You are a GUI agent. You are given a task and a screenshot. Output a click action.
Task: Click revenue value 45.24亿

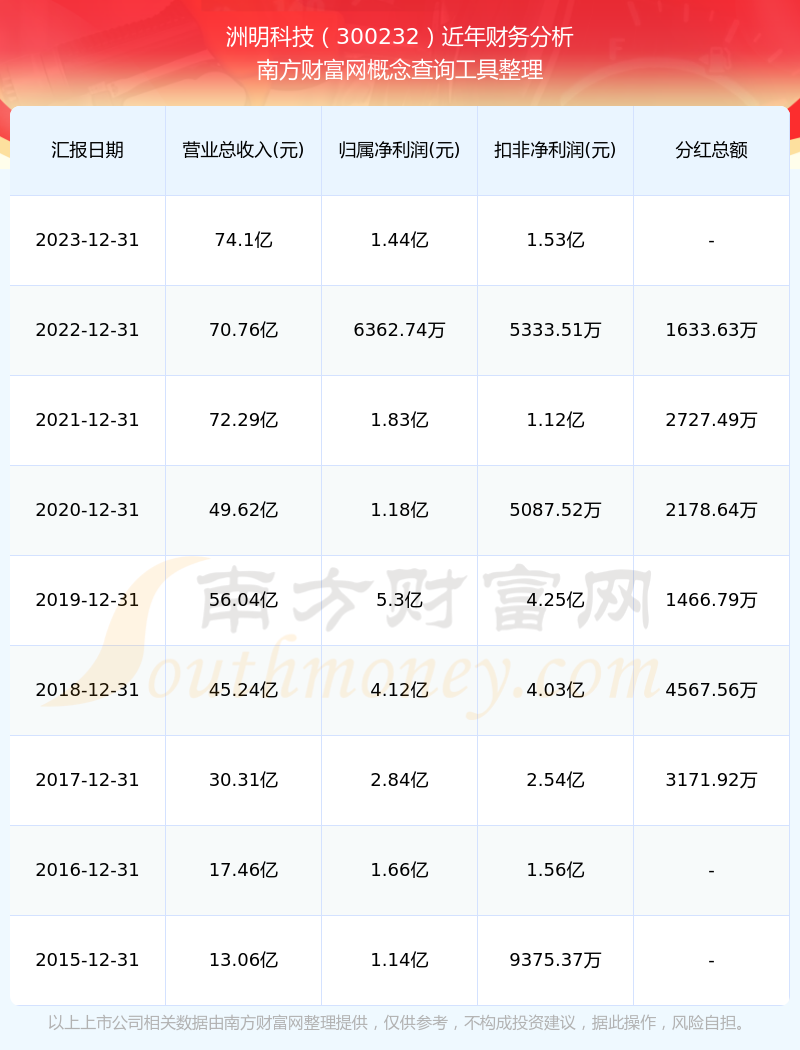[244, 690]
